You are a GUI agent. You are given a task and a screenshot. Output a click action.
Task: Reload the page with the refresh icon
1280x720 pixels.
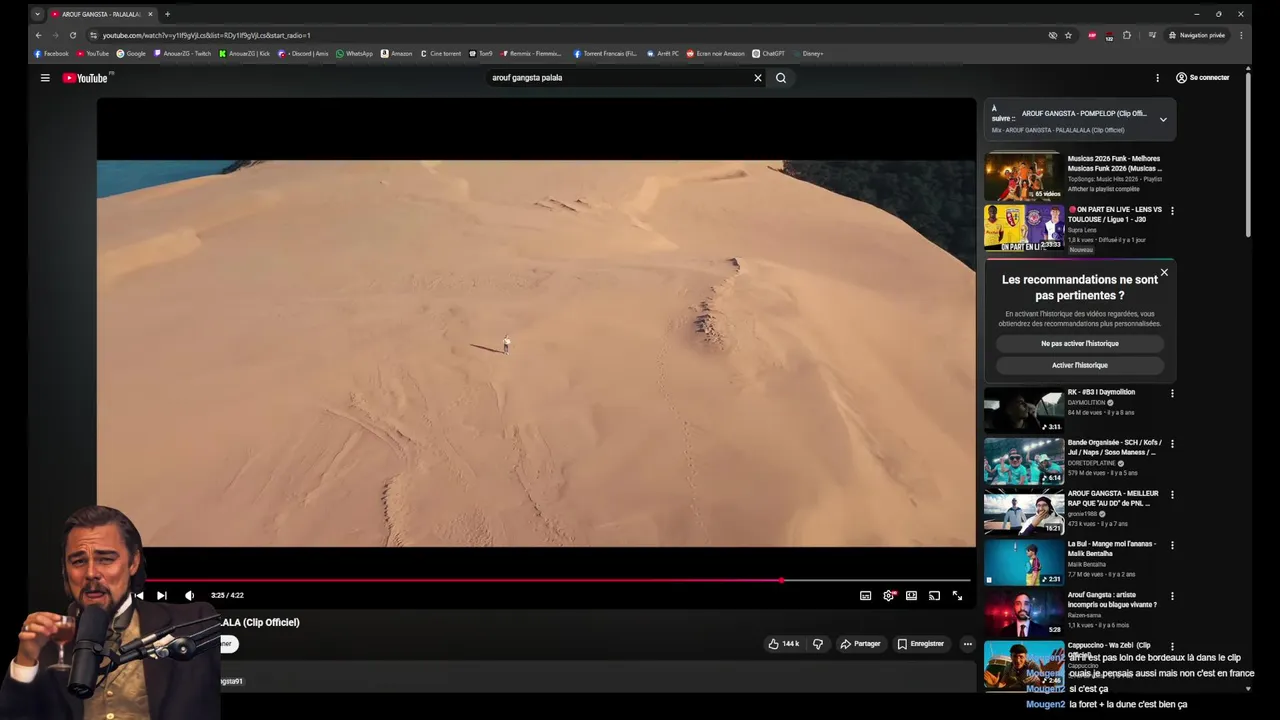click(73, 35)
